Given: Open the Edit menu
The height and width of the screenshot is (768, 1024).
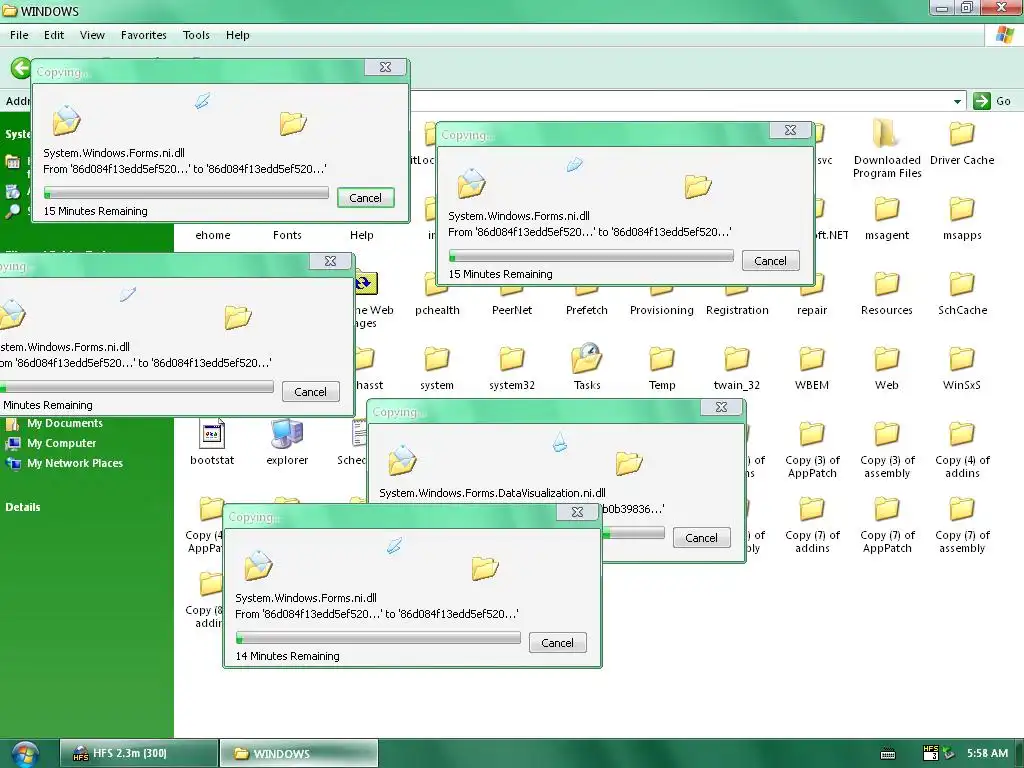Looking at the screenshot, I should (x=54, y=35).
